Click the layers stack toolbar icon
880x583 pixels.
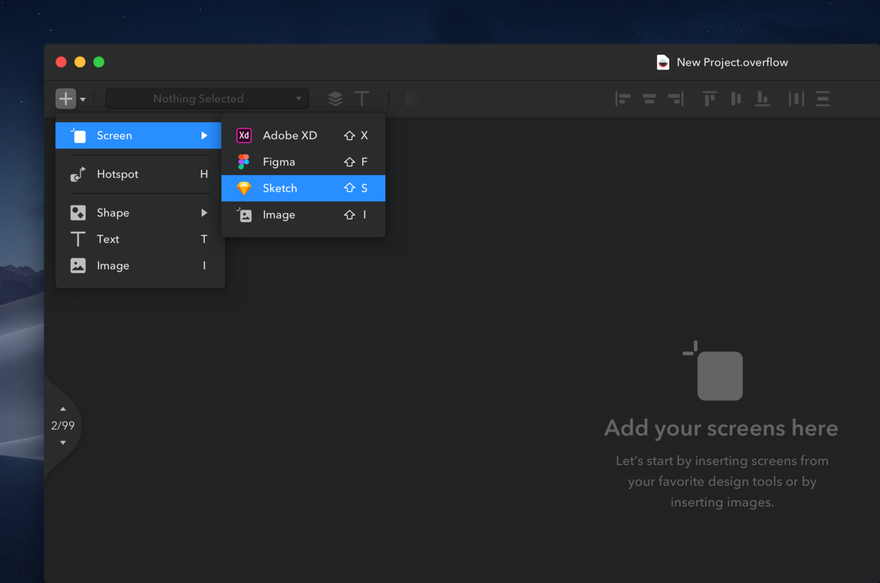[x=335, y=99]
